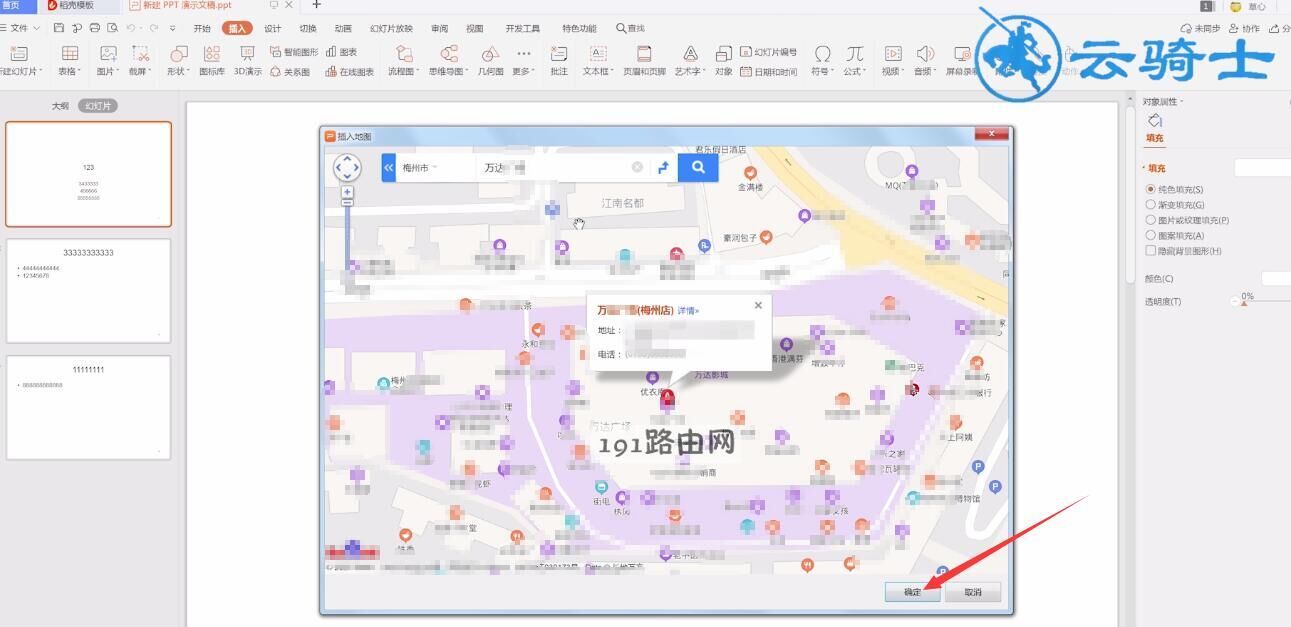Open the 图片 picture insert tool
The height and width of the screenshot is (627, 1291).
(x=108, y=59)
